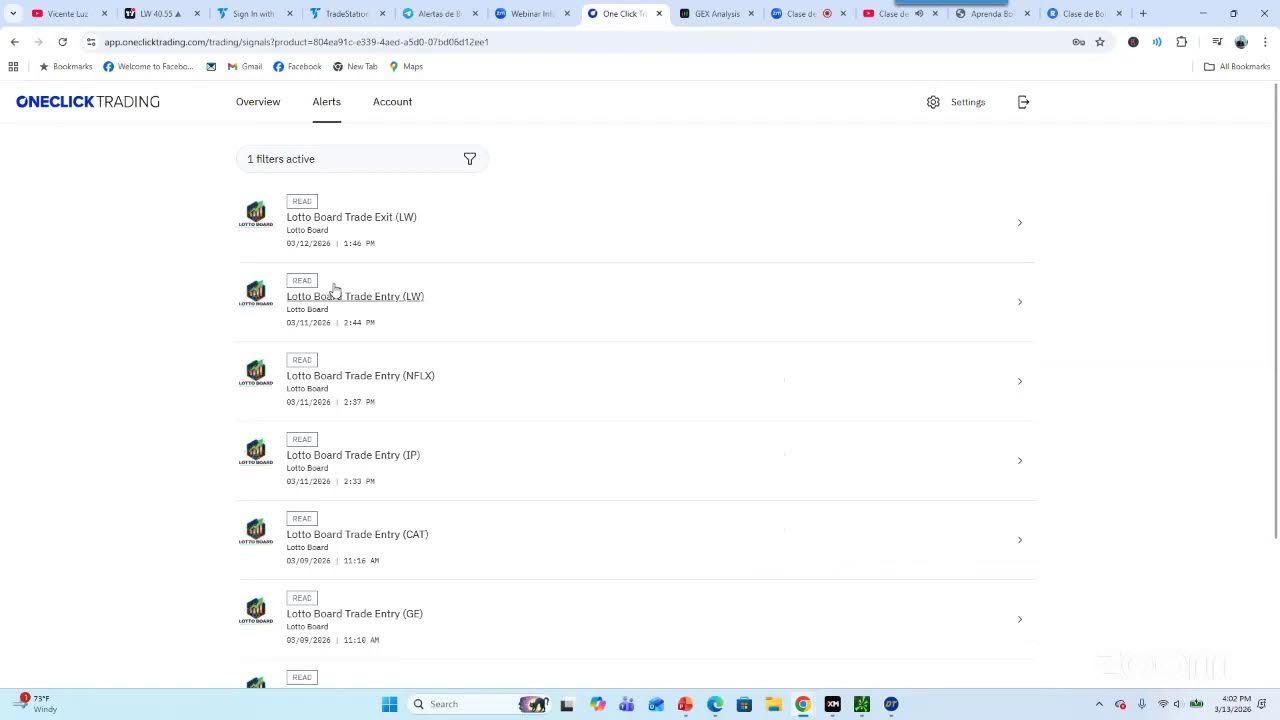The height and width of the screenshot is (720, 1280).
Task: Click the taskbar microphone icon
Action: point(1141,704)
